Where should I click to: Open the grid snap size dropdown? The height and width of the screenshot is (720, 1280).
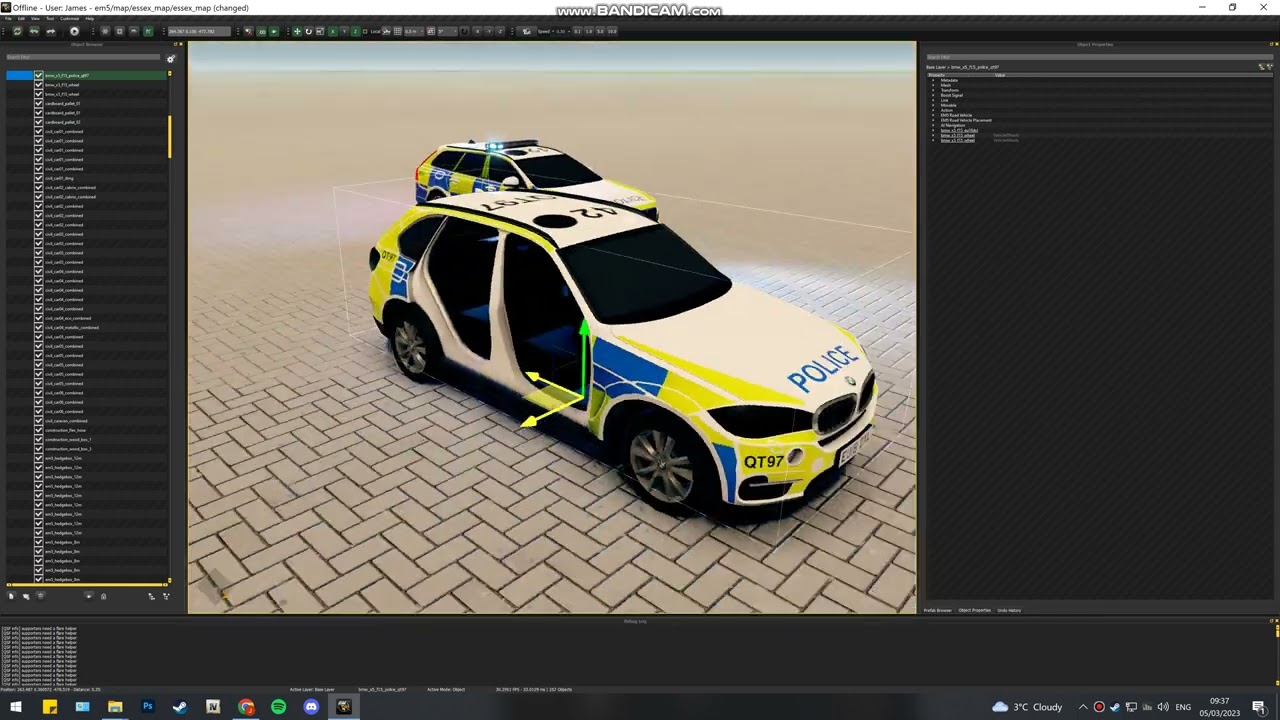click(x=413, y=32)
